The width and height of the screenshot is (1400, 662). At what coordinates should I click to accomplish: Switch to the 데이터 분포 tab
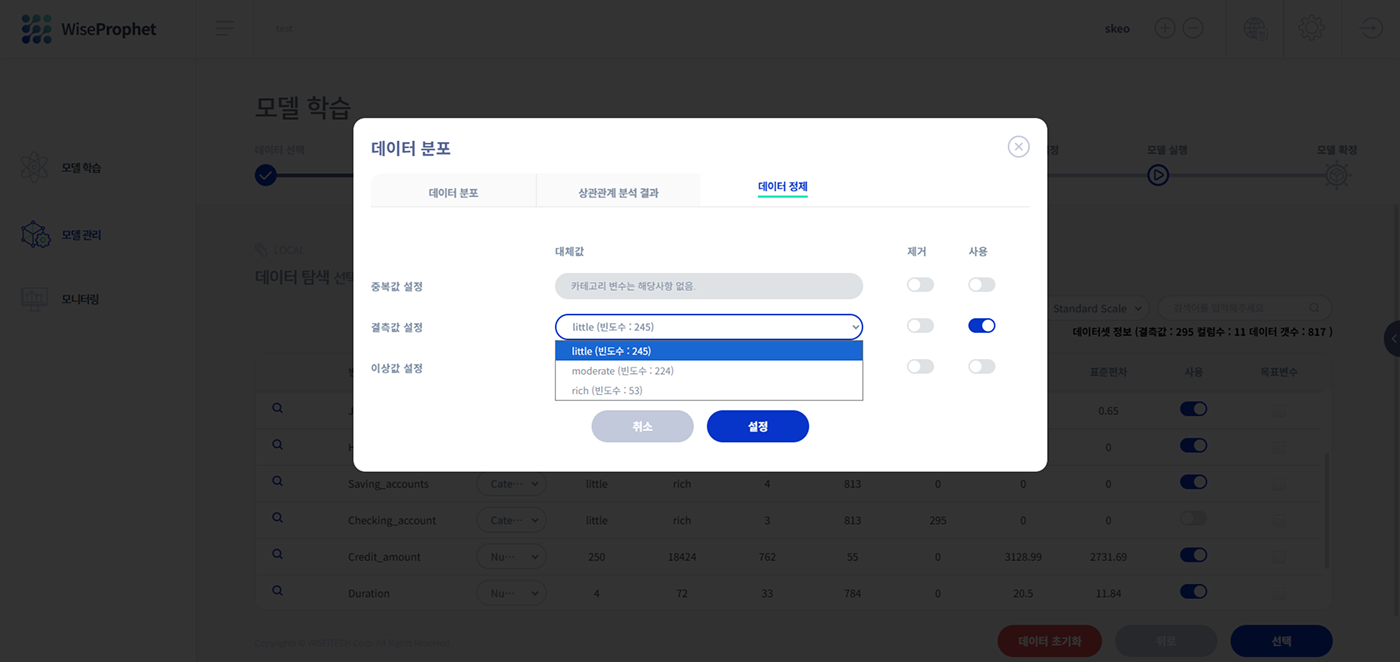coord(453,192)
